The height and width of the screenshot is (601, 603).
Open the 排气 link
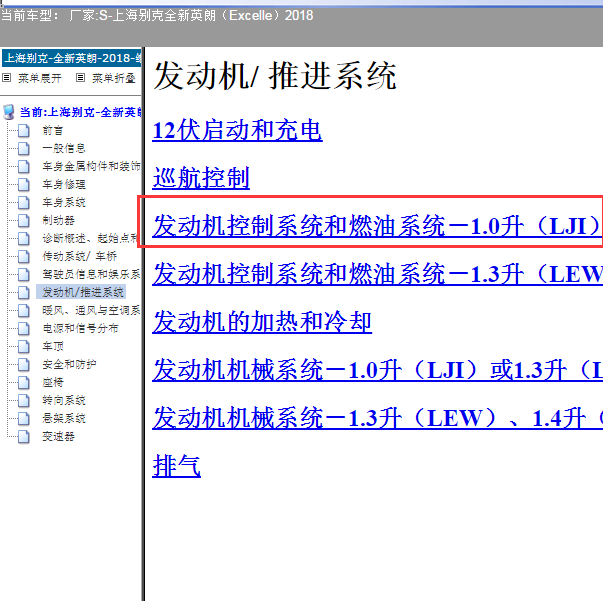click(x=177, y=466)
